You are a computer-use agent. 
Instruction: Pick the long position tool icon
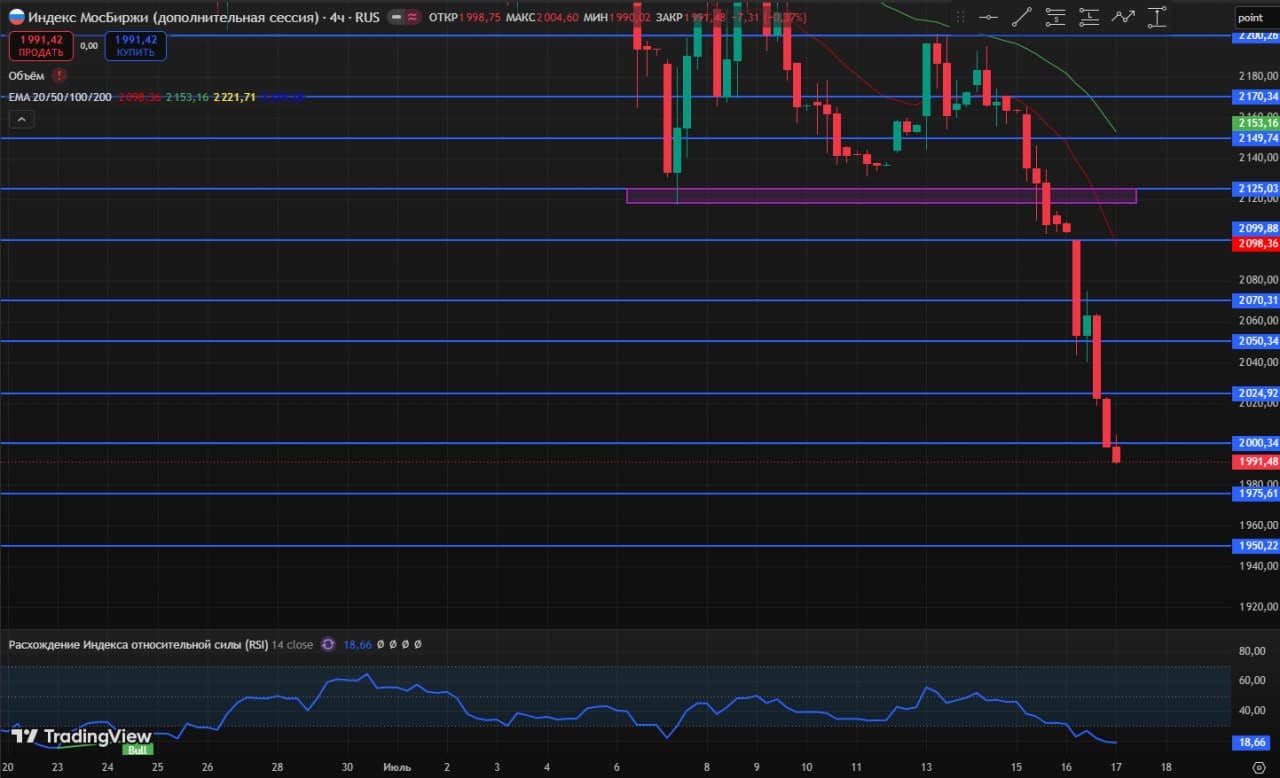[1090, 16]
